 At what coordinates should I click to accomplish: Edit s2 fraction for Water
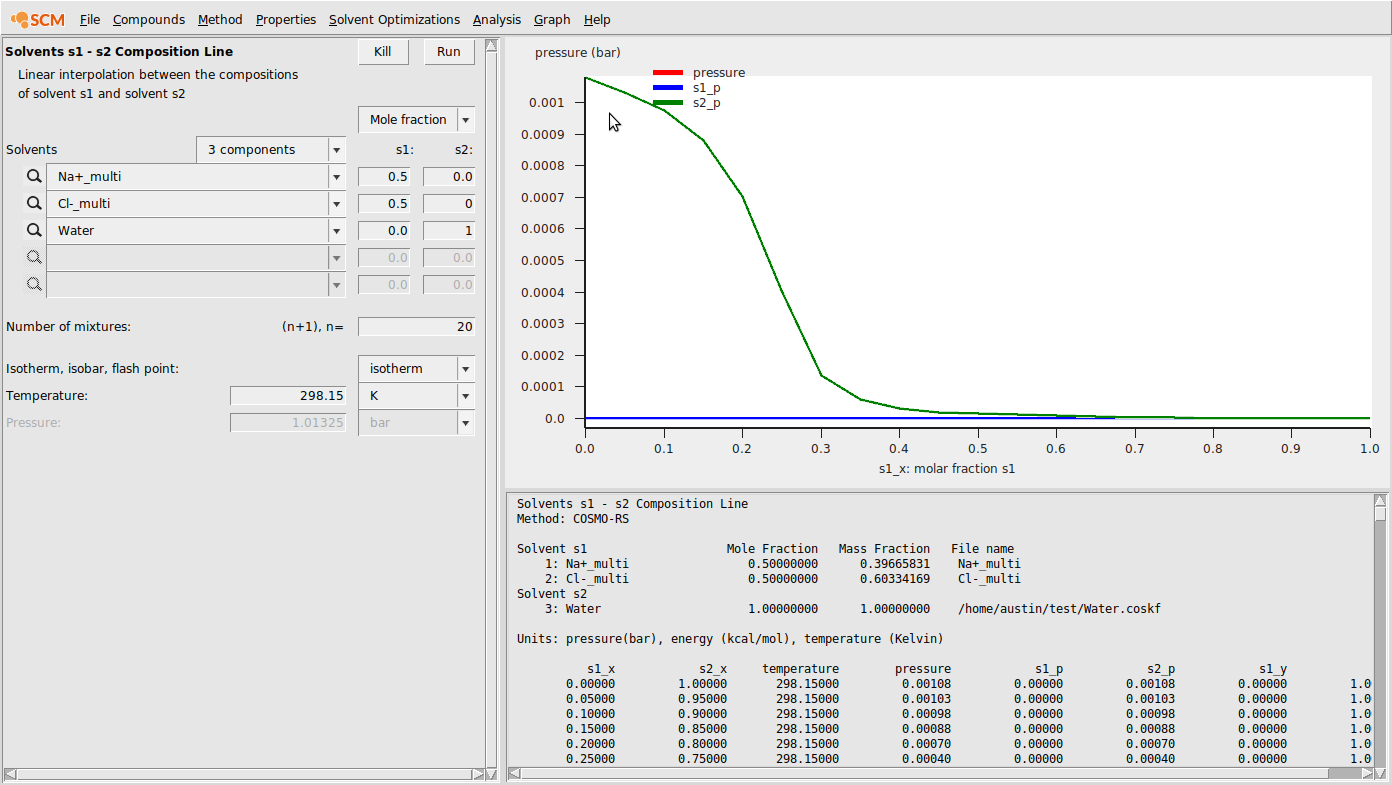[449, 231]
